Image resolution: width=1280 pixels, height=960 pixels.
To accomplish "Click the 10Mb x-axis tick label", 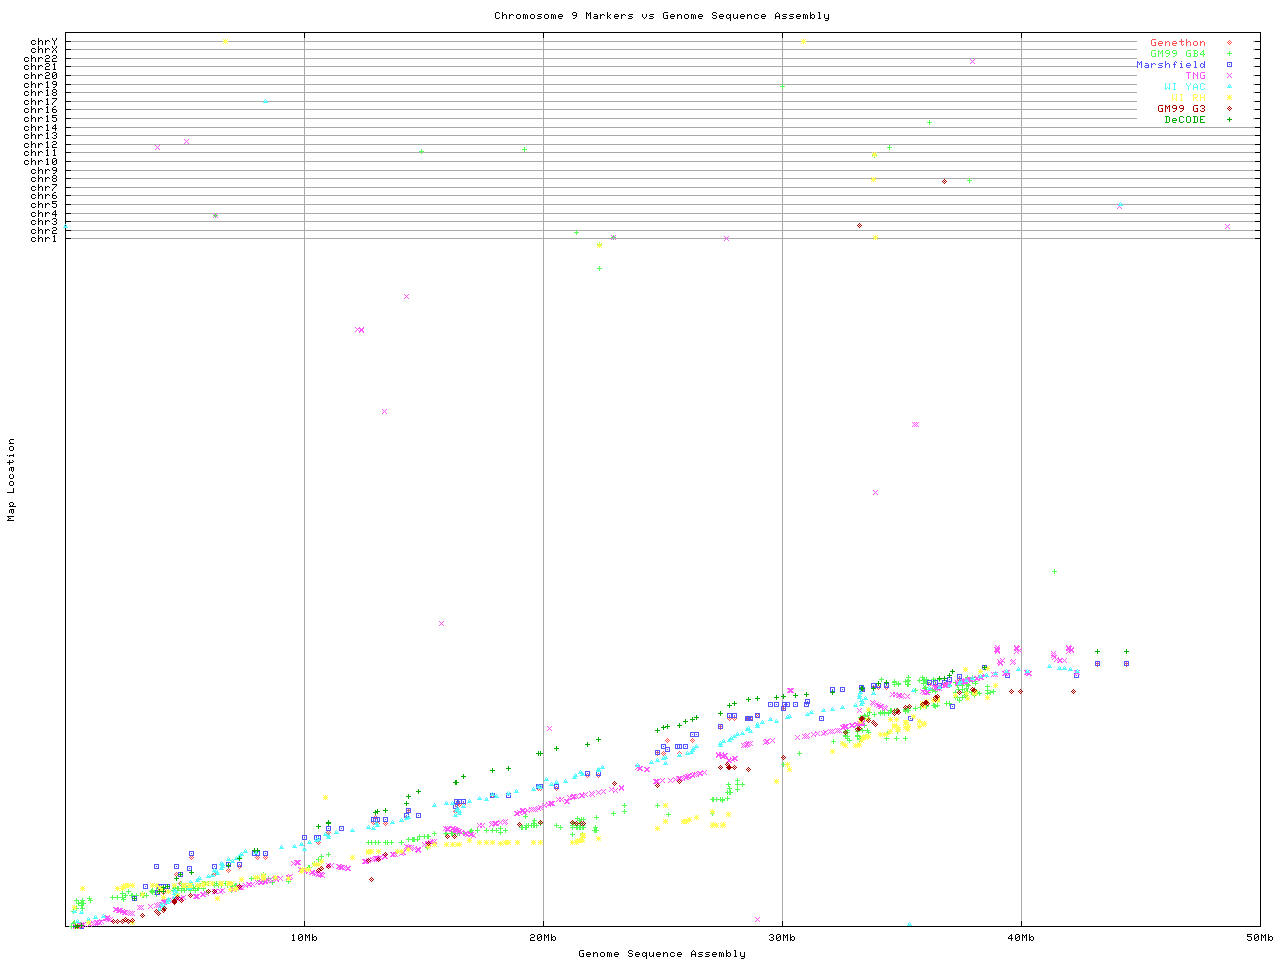I will tap(304, 938).
